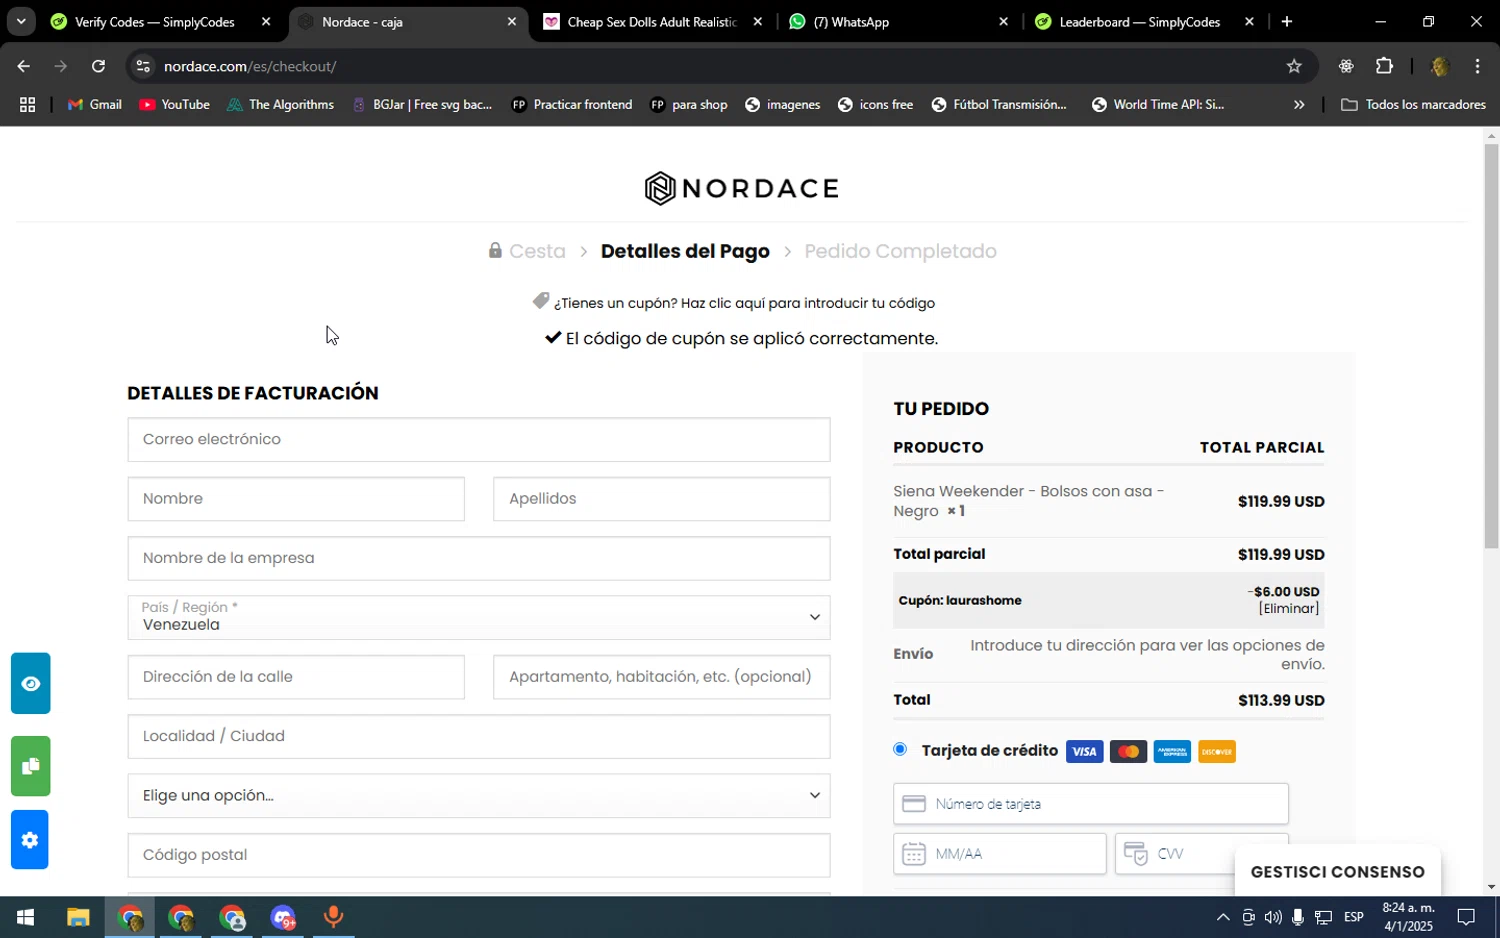The height and width of the screenshot is (938, 1500).
Task: Click the Correo electrónico field
Action: [479, 439]
